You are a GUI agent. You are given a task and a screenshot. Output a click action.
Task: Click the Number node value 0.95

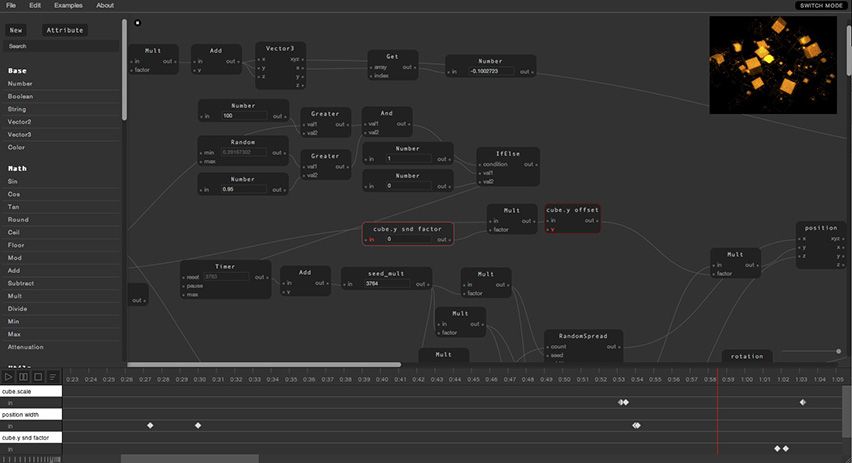(x=244, y=189)
